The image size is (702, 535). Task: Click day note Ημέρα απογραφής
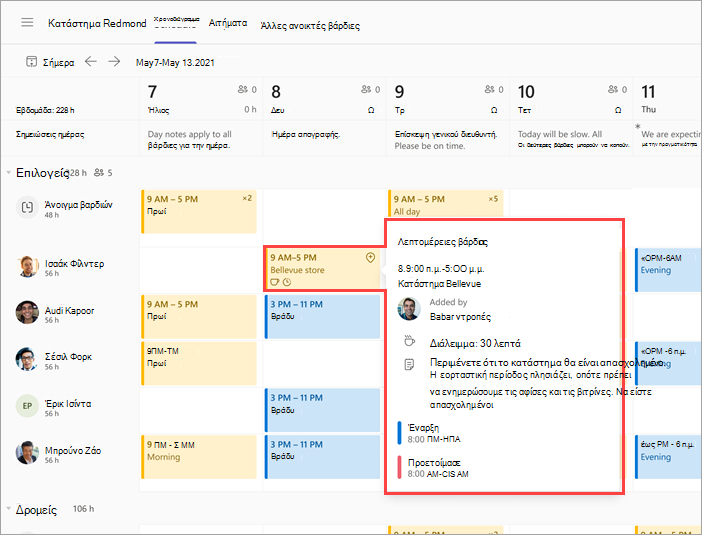[x=306, y=134]
